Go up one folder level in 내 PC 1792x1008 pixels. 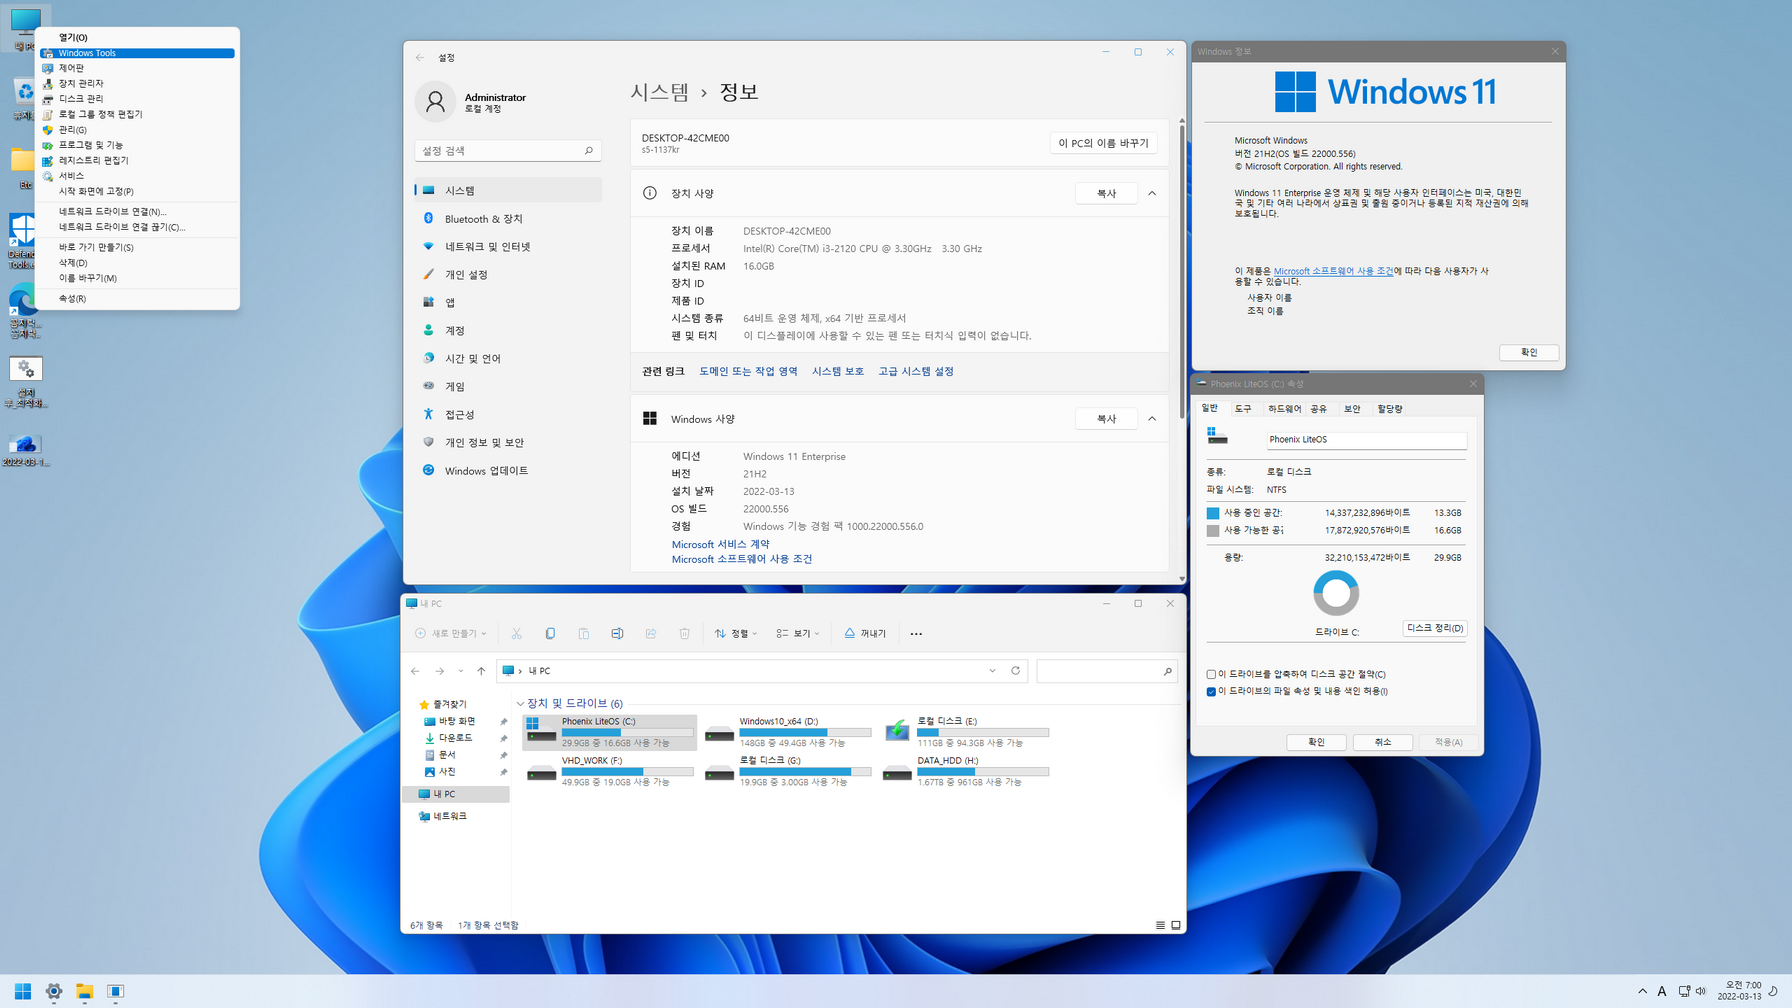point(481,671)
